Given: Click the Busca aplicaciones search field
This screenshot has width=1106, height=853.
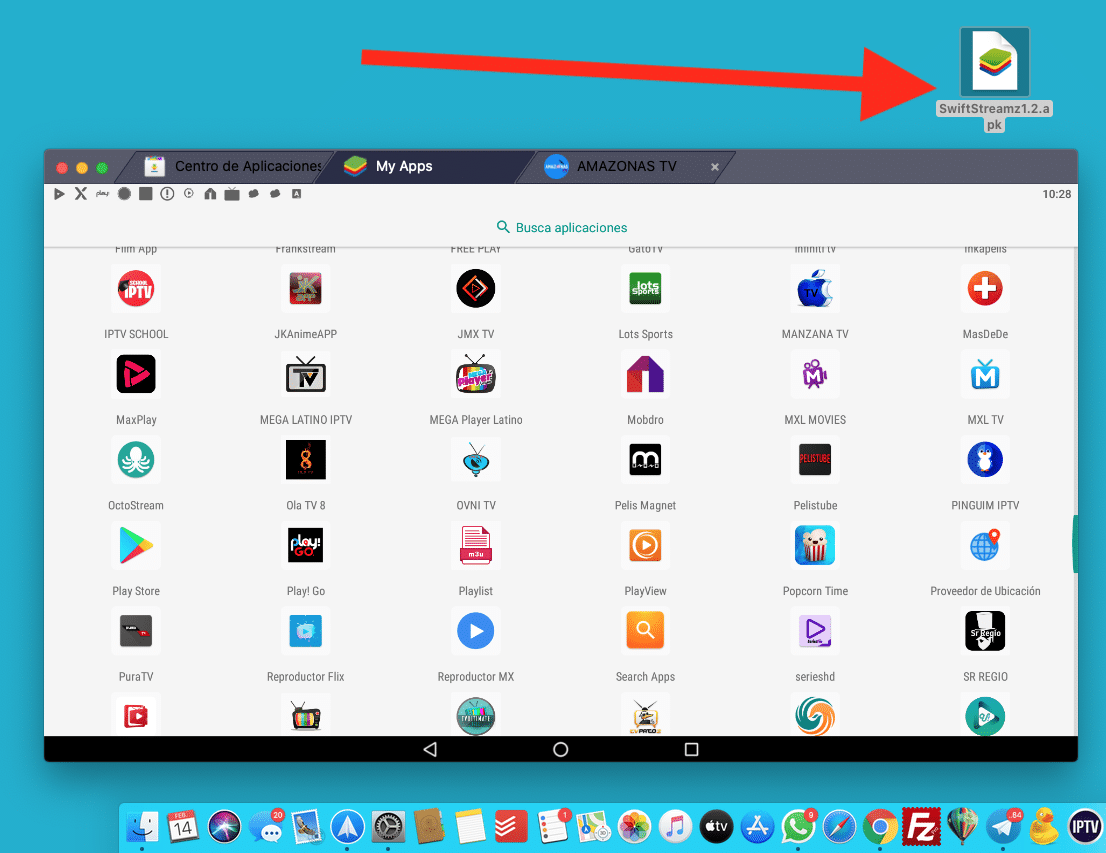Looking at the screenshot, I should [561, 227].
